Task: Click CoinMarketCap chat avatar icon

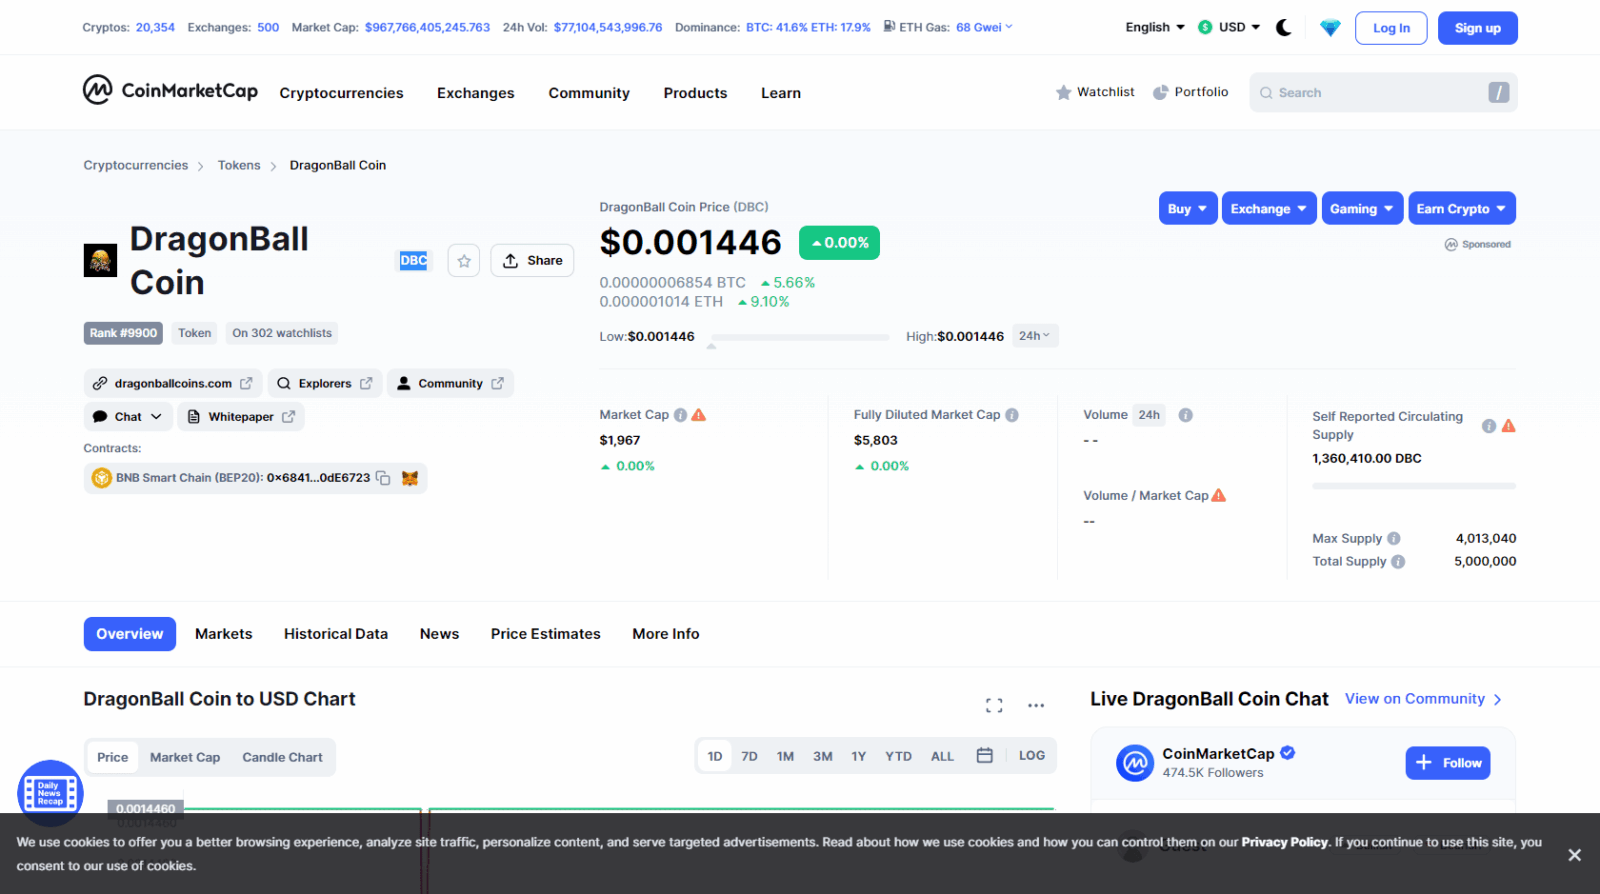Action: [x=1135, y=763]
